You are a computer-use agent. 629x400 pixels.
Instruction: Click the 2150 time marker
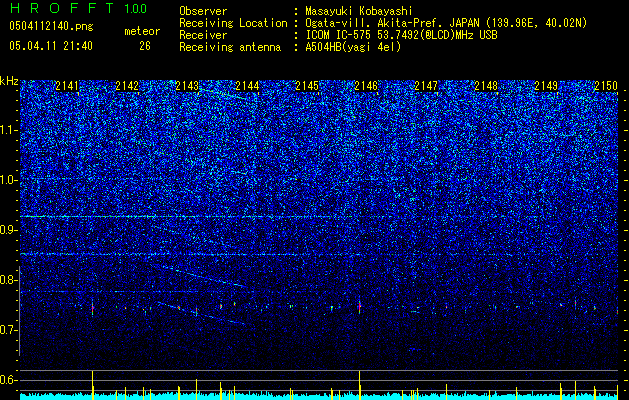606,85
